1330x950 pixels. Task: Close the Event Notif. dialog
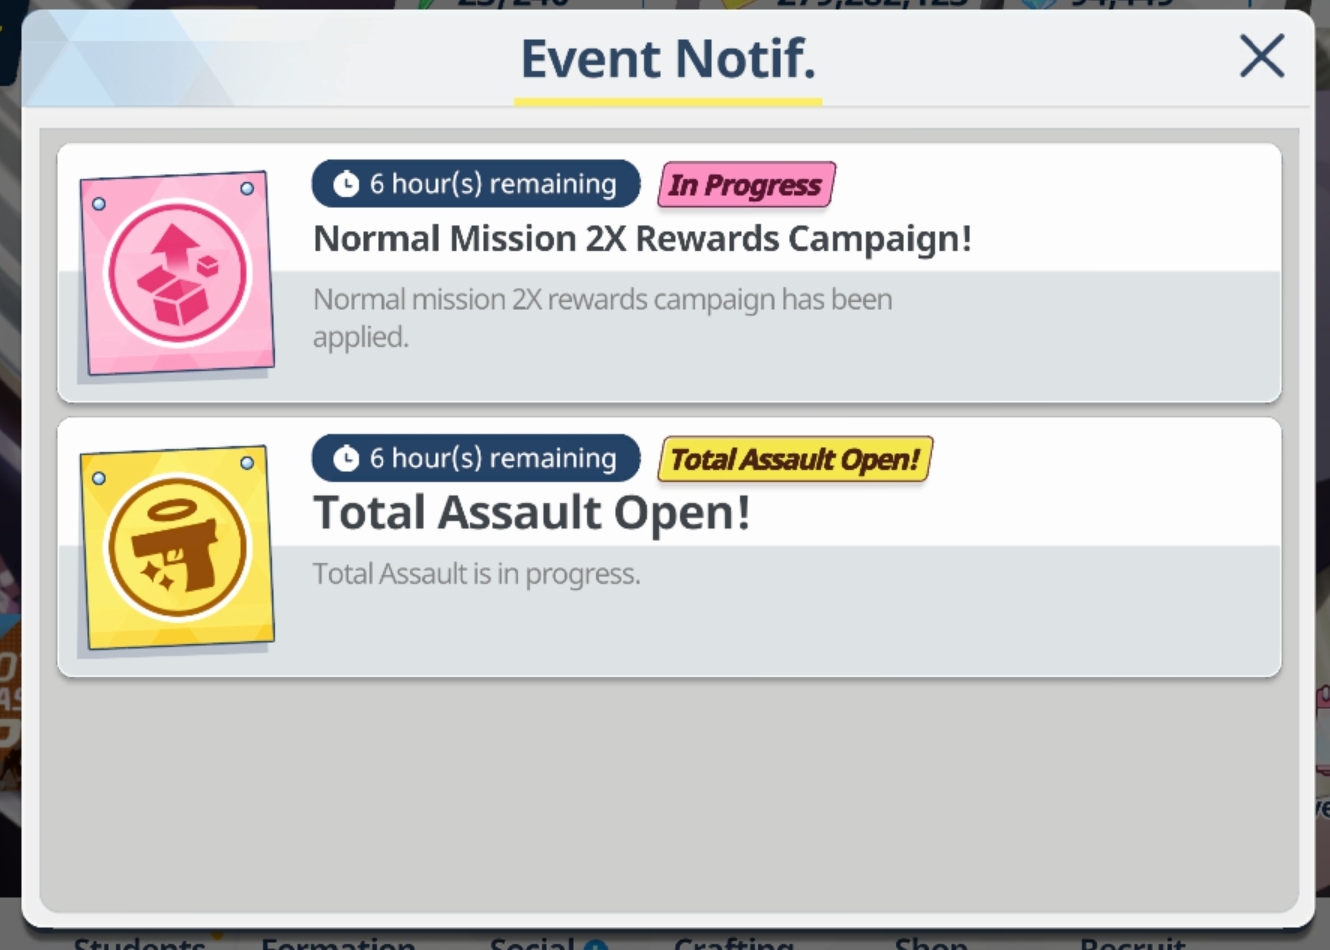point(1262,56)
